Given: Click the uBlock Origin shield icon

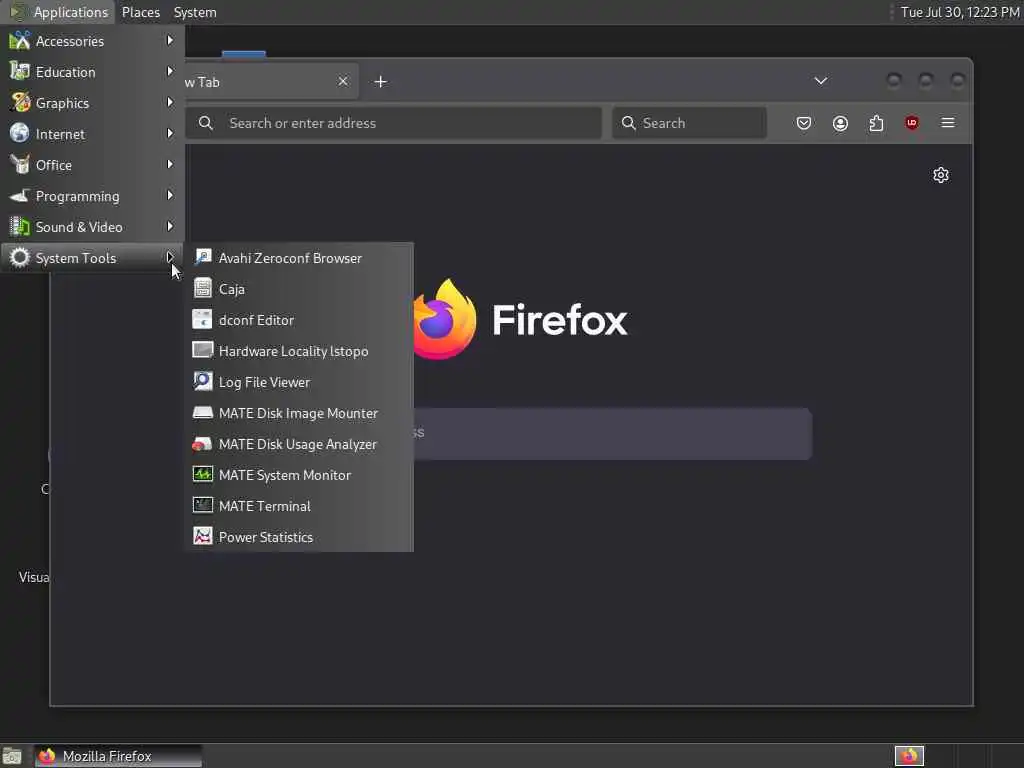Looking at the screenshot, I should point(912,123).
